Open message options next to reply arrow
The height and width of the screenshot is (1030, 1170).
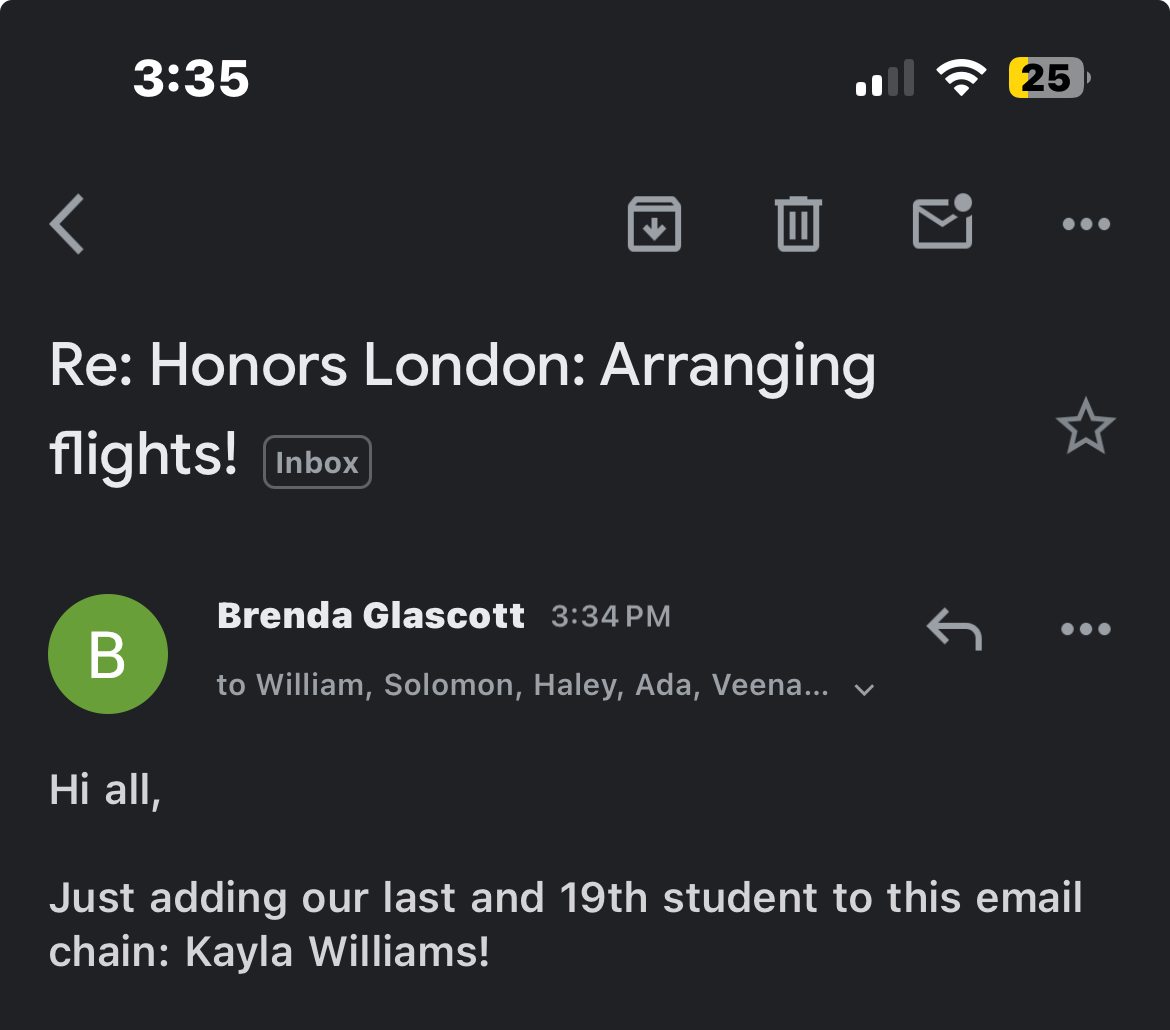point(1086,629)
